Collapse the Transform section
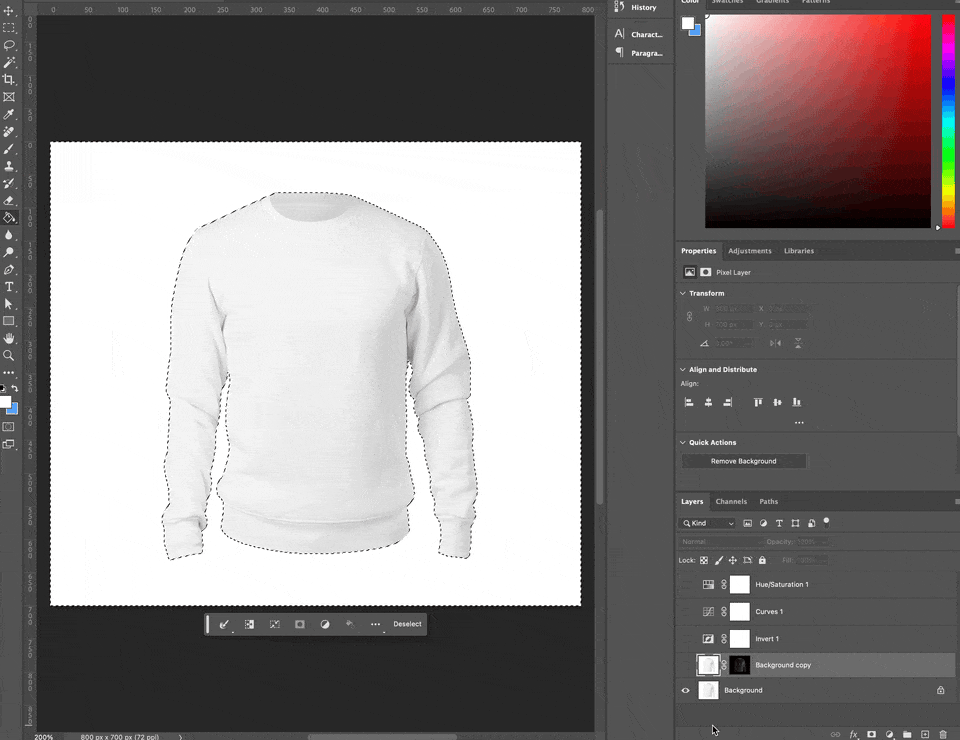960x740 pixels. click(x=683, y=293)
